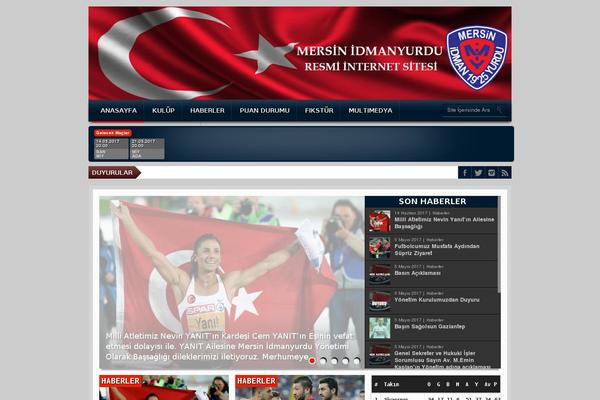600x400 pixels.
Task: Open the MULTIMEDYA menu
Action: pyautogui.click(x=370, y=111)
